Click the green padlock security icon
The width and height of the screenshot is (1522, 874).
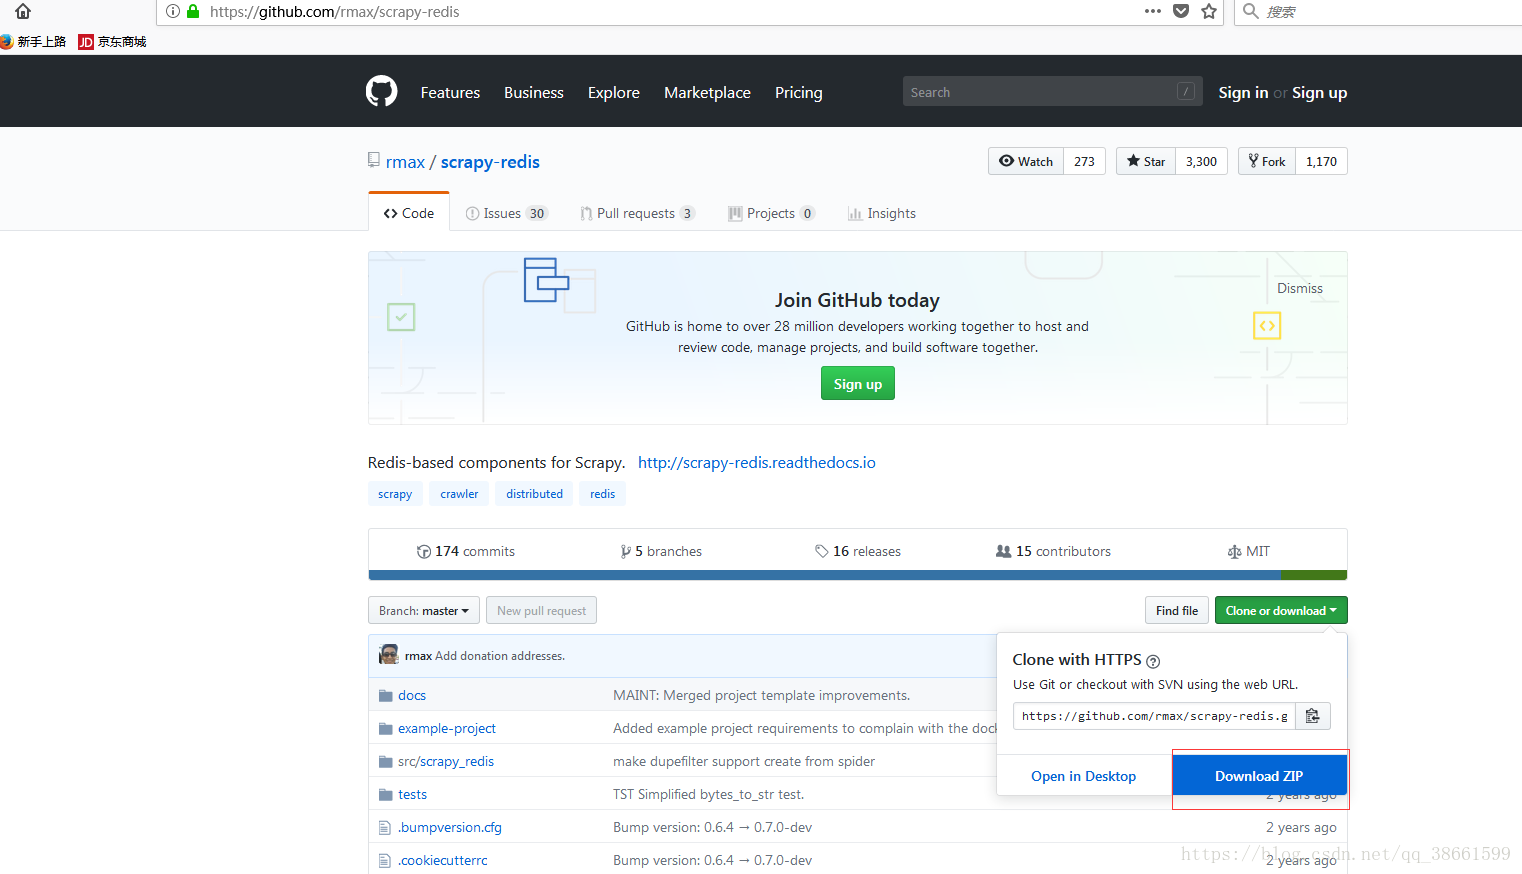pyautogui.click(x=193, y=11)
